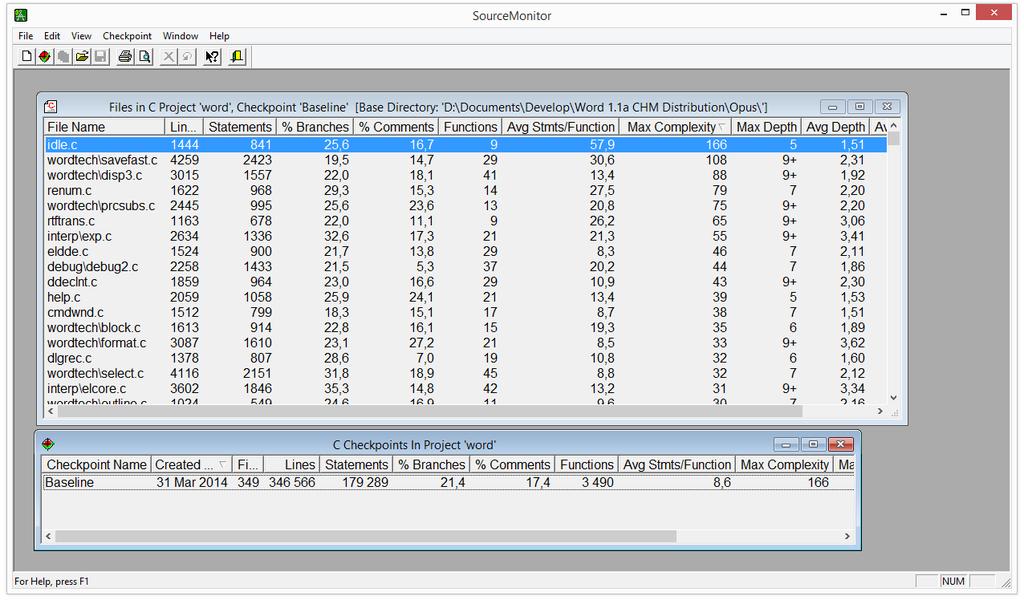Image resolution: width=1024 pixels, height=600 pixels.
Task: Sort files by Functions column in Files window
Action: point(470,127)
